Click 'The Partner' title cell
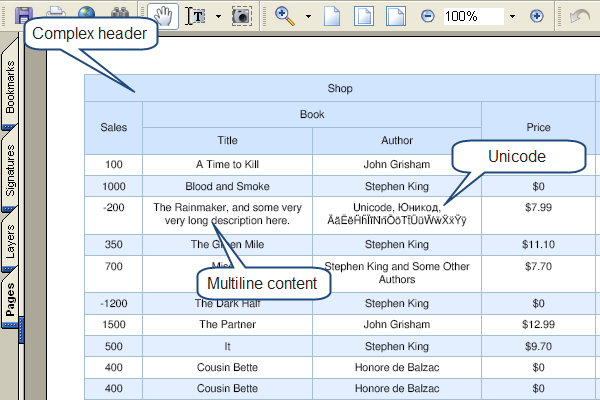The width and height of the screenshot is (600, 400). [x=227, y=325]
